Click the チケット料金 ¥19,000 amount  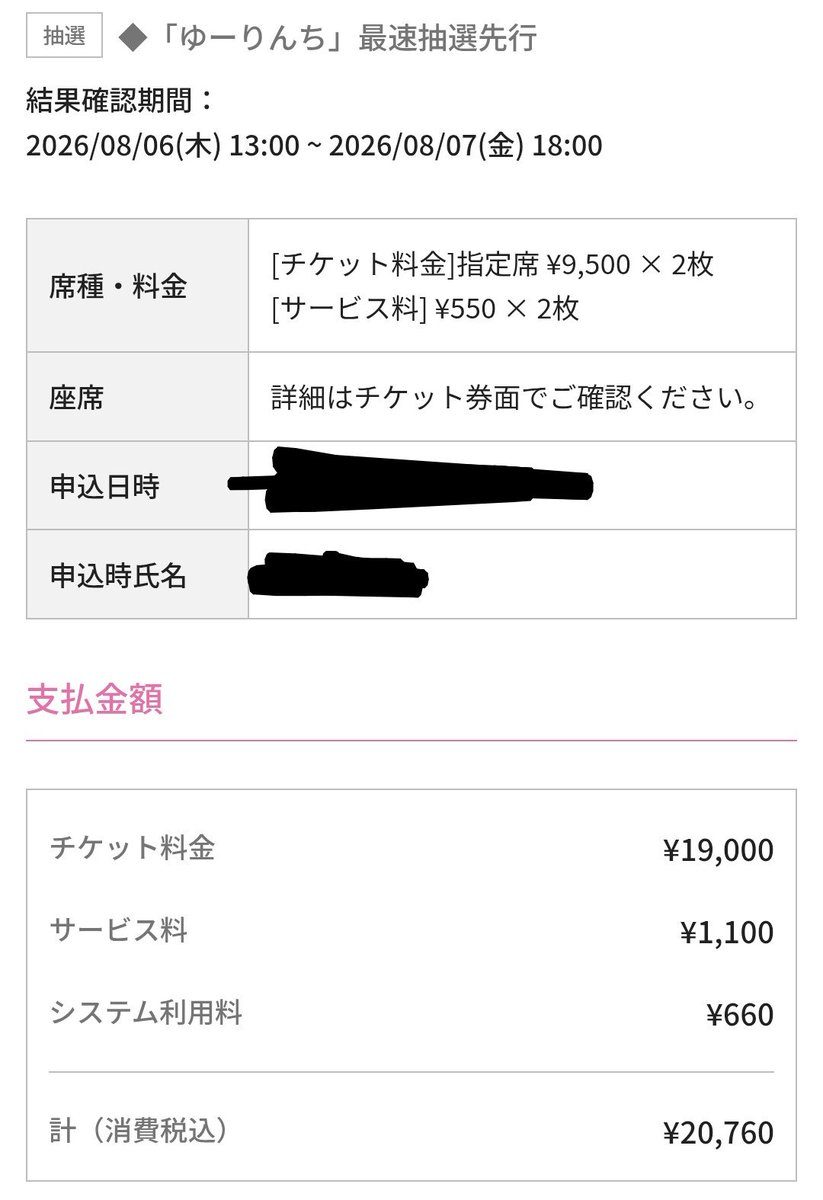click(718, 850)
